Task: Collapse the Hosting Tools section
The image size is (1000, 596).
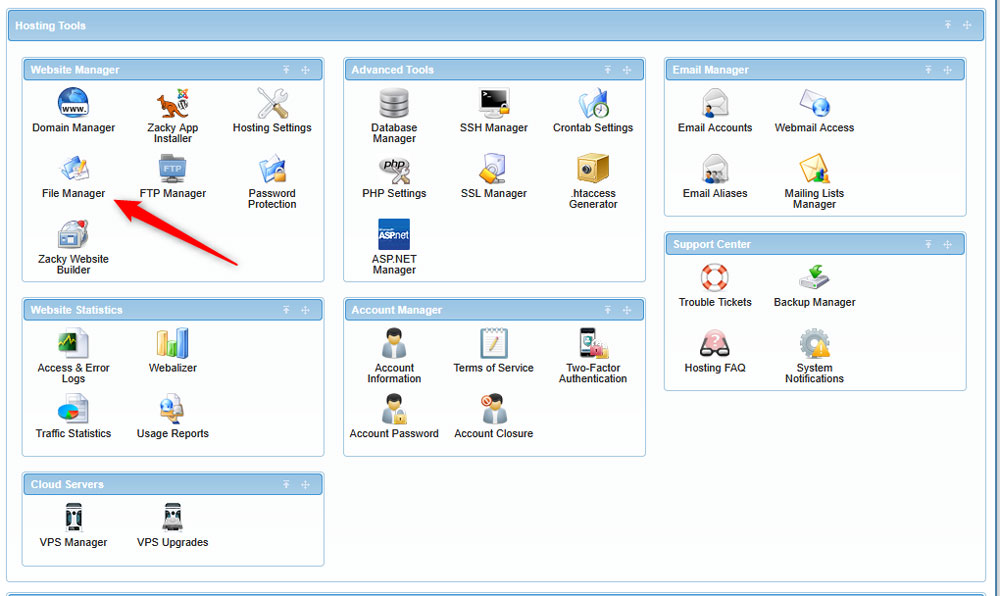Action: [946, 25]
